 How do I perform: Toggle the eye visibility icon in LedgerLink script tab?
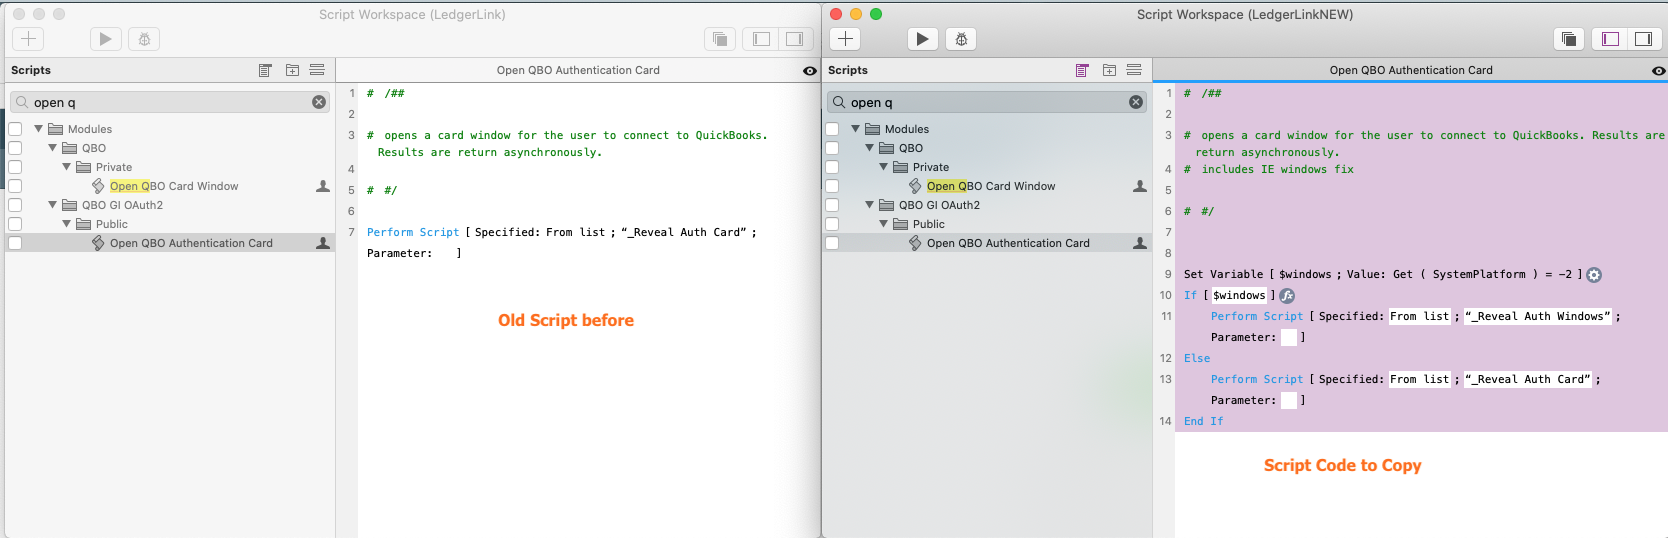point(810,71)
